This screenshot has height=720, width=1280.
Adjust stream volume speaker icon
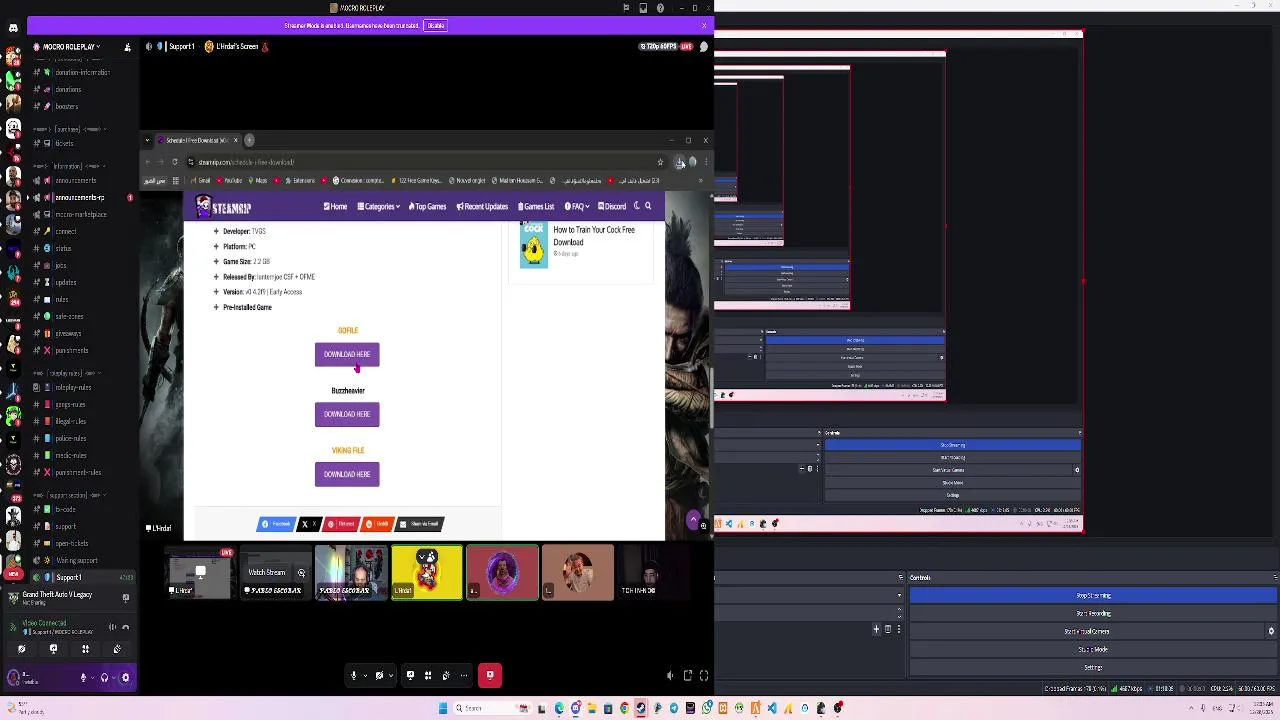click(x=671, y=676)
